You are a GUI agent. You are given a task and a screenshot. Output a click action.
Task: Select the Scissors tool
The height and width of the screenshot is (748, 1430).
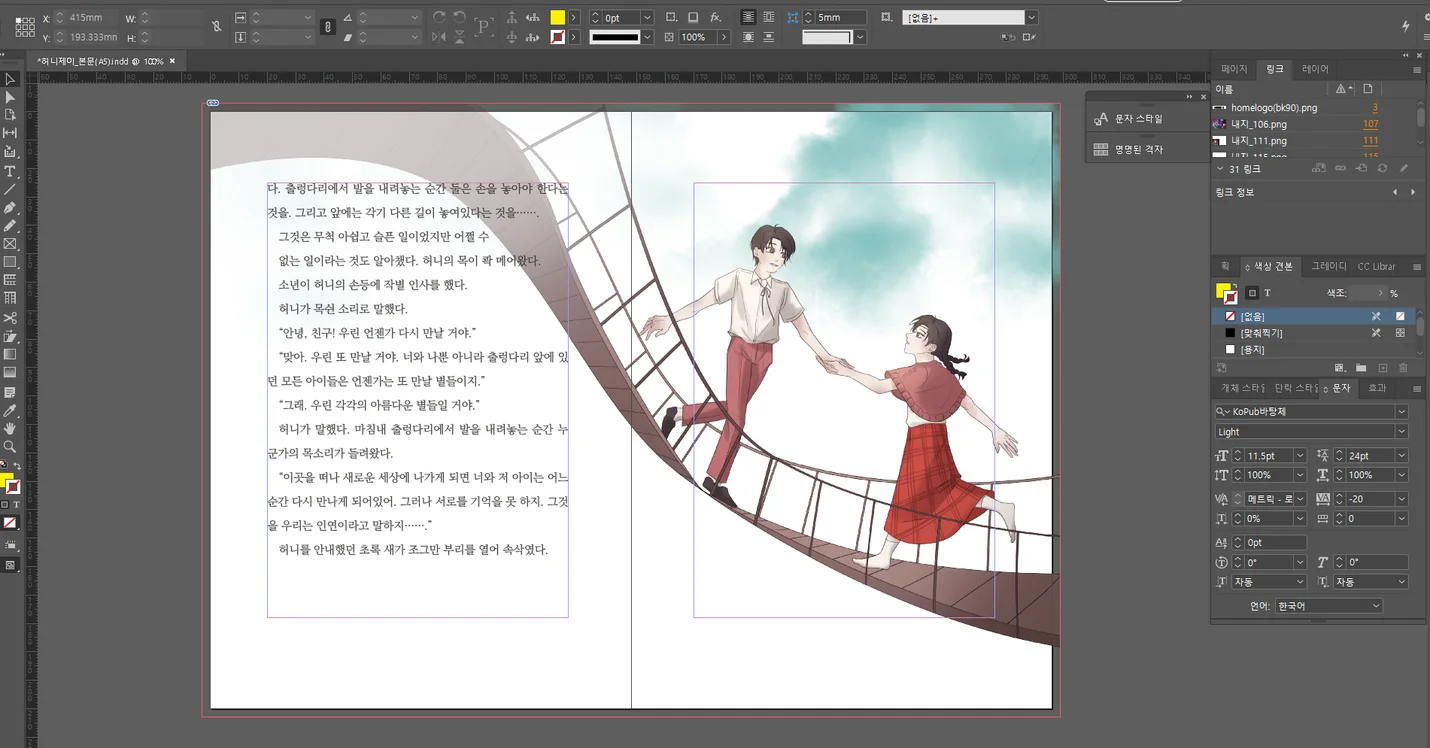coord(11,318)
